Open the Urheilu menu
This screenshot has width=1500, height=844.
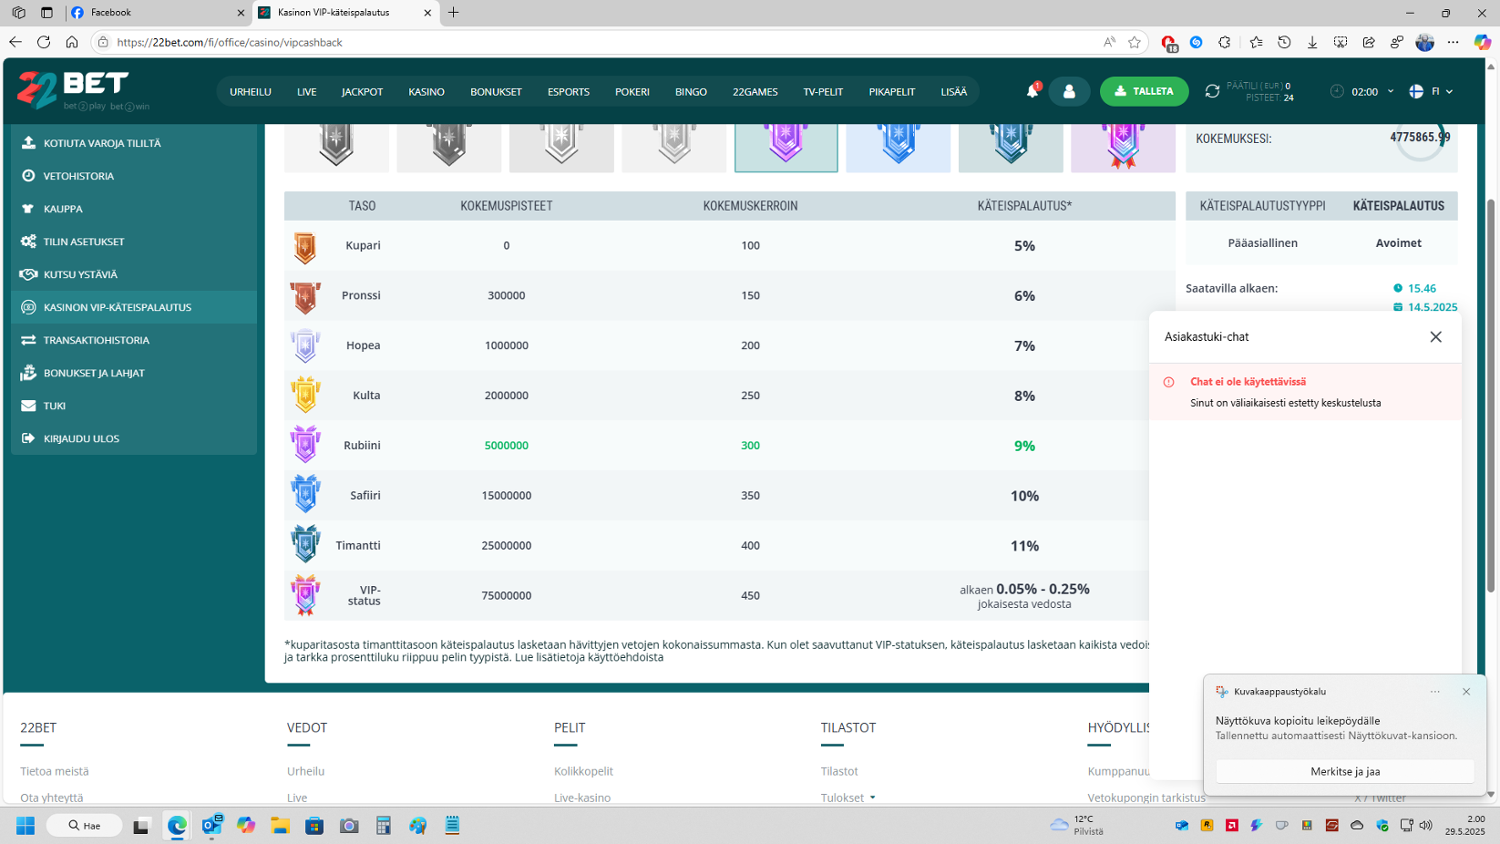(250, 92)
